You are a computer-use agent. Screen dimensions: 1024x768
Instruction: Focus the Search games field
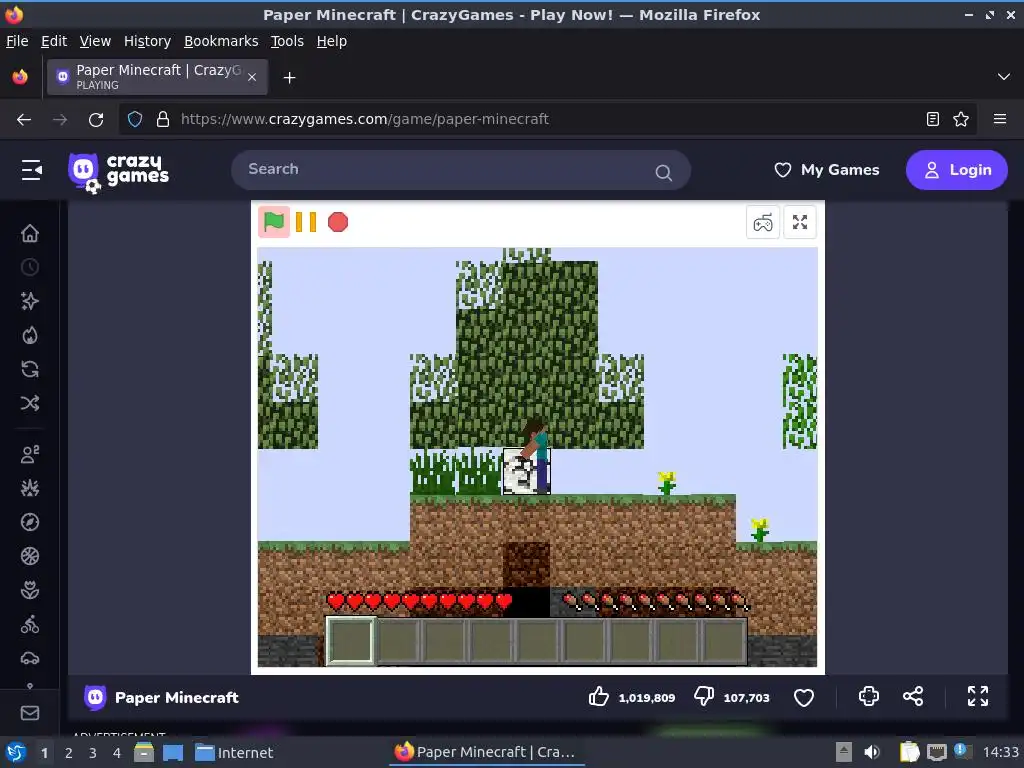(x=460, y=170)
